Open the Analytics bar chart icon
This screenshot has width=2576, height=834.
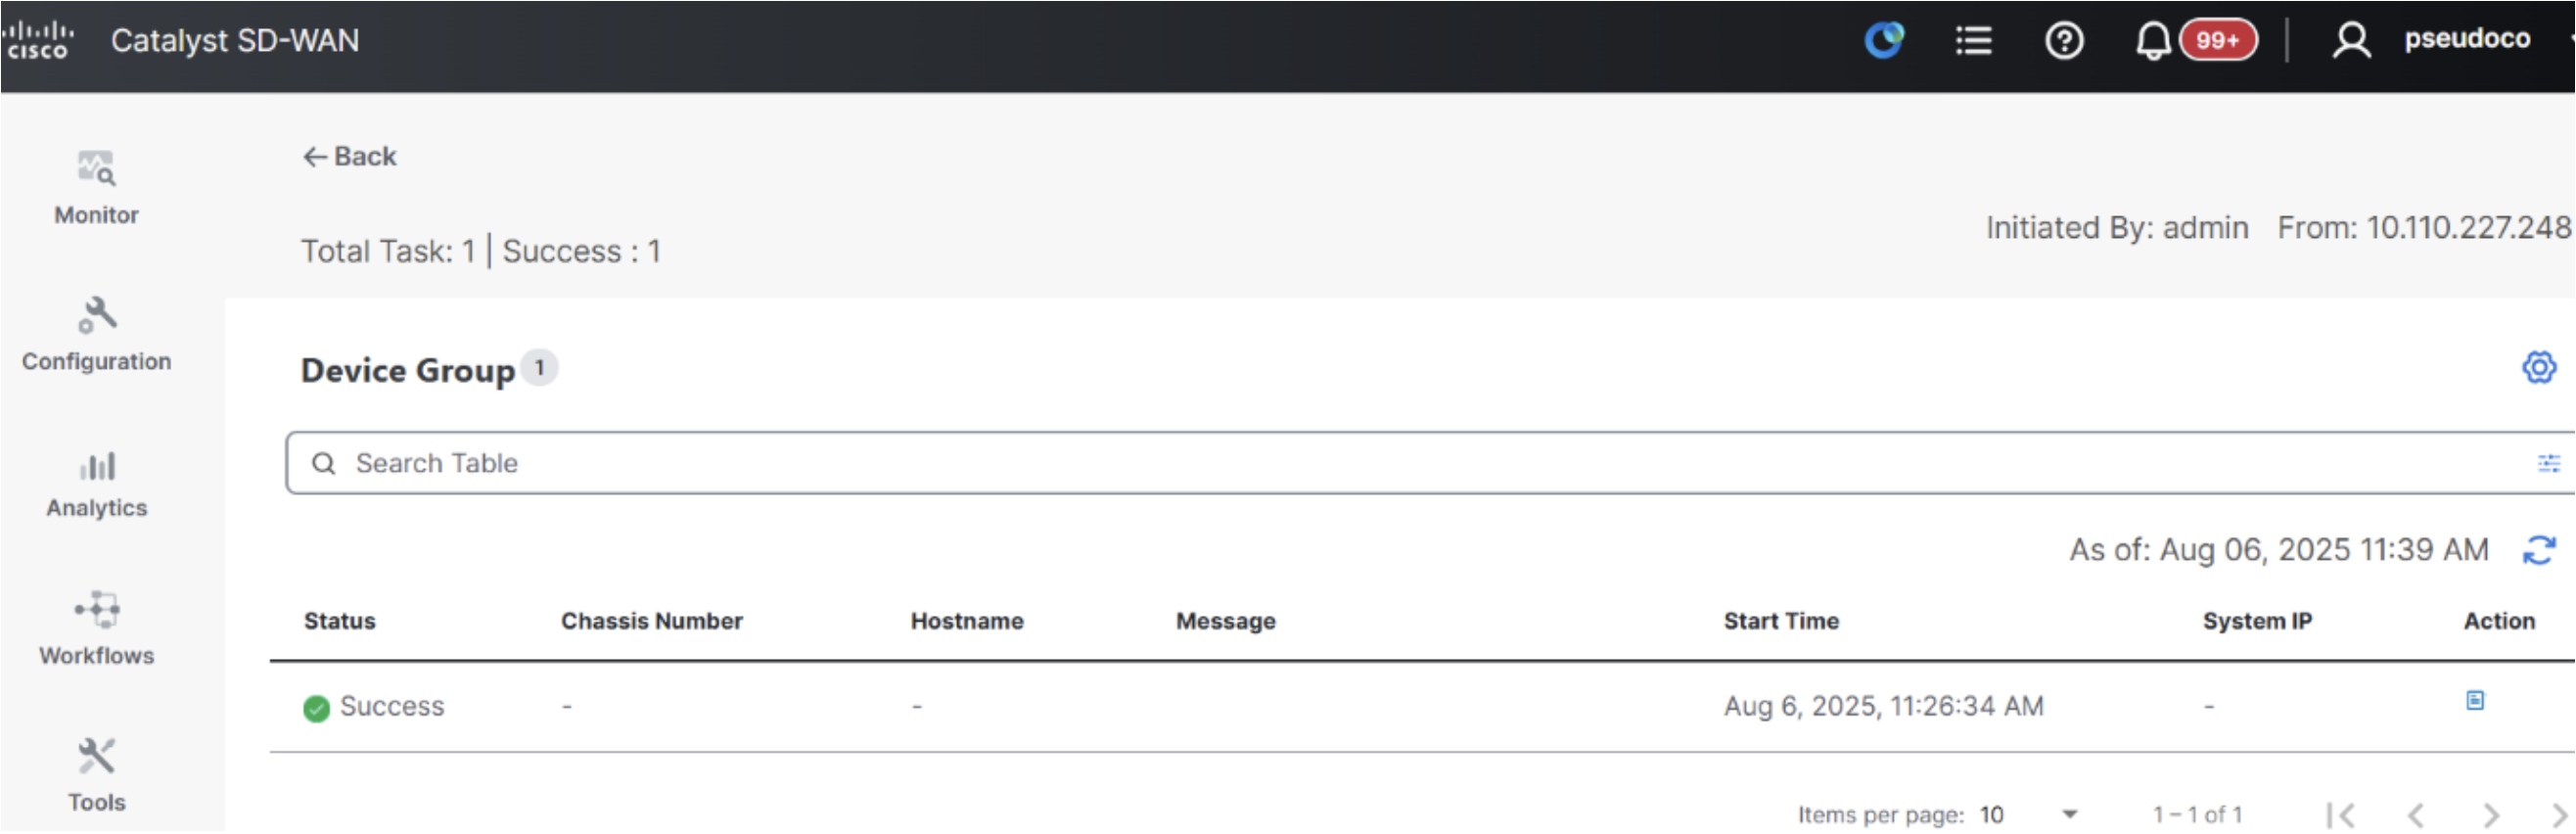coord(97,465)
